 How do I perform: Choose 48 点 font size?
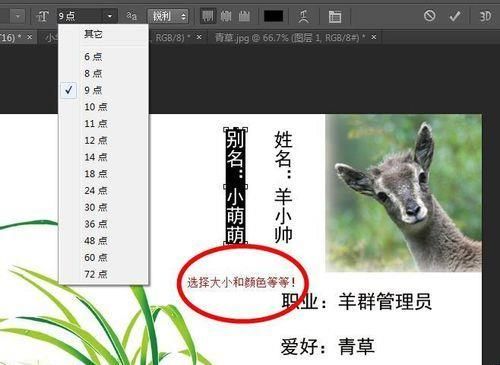click(x=103, y=241)
